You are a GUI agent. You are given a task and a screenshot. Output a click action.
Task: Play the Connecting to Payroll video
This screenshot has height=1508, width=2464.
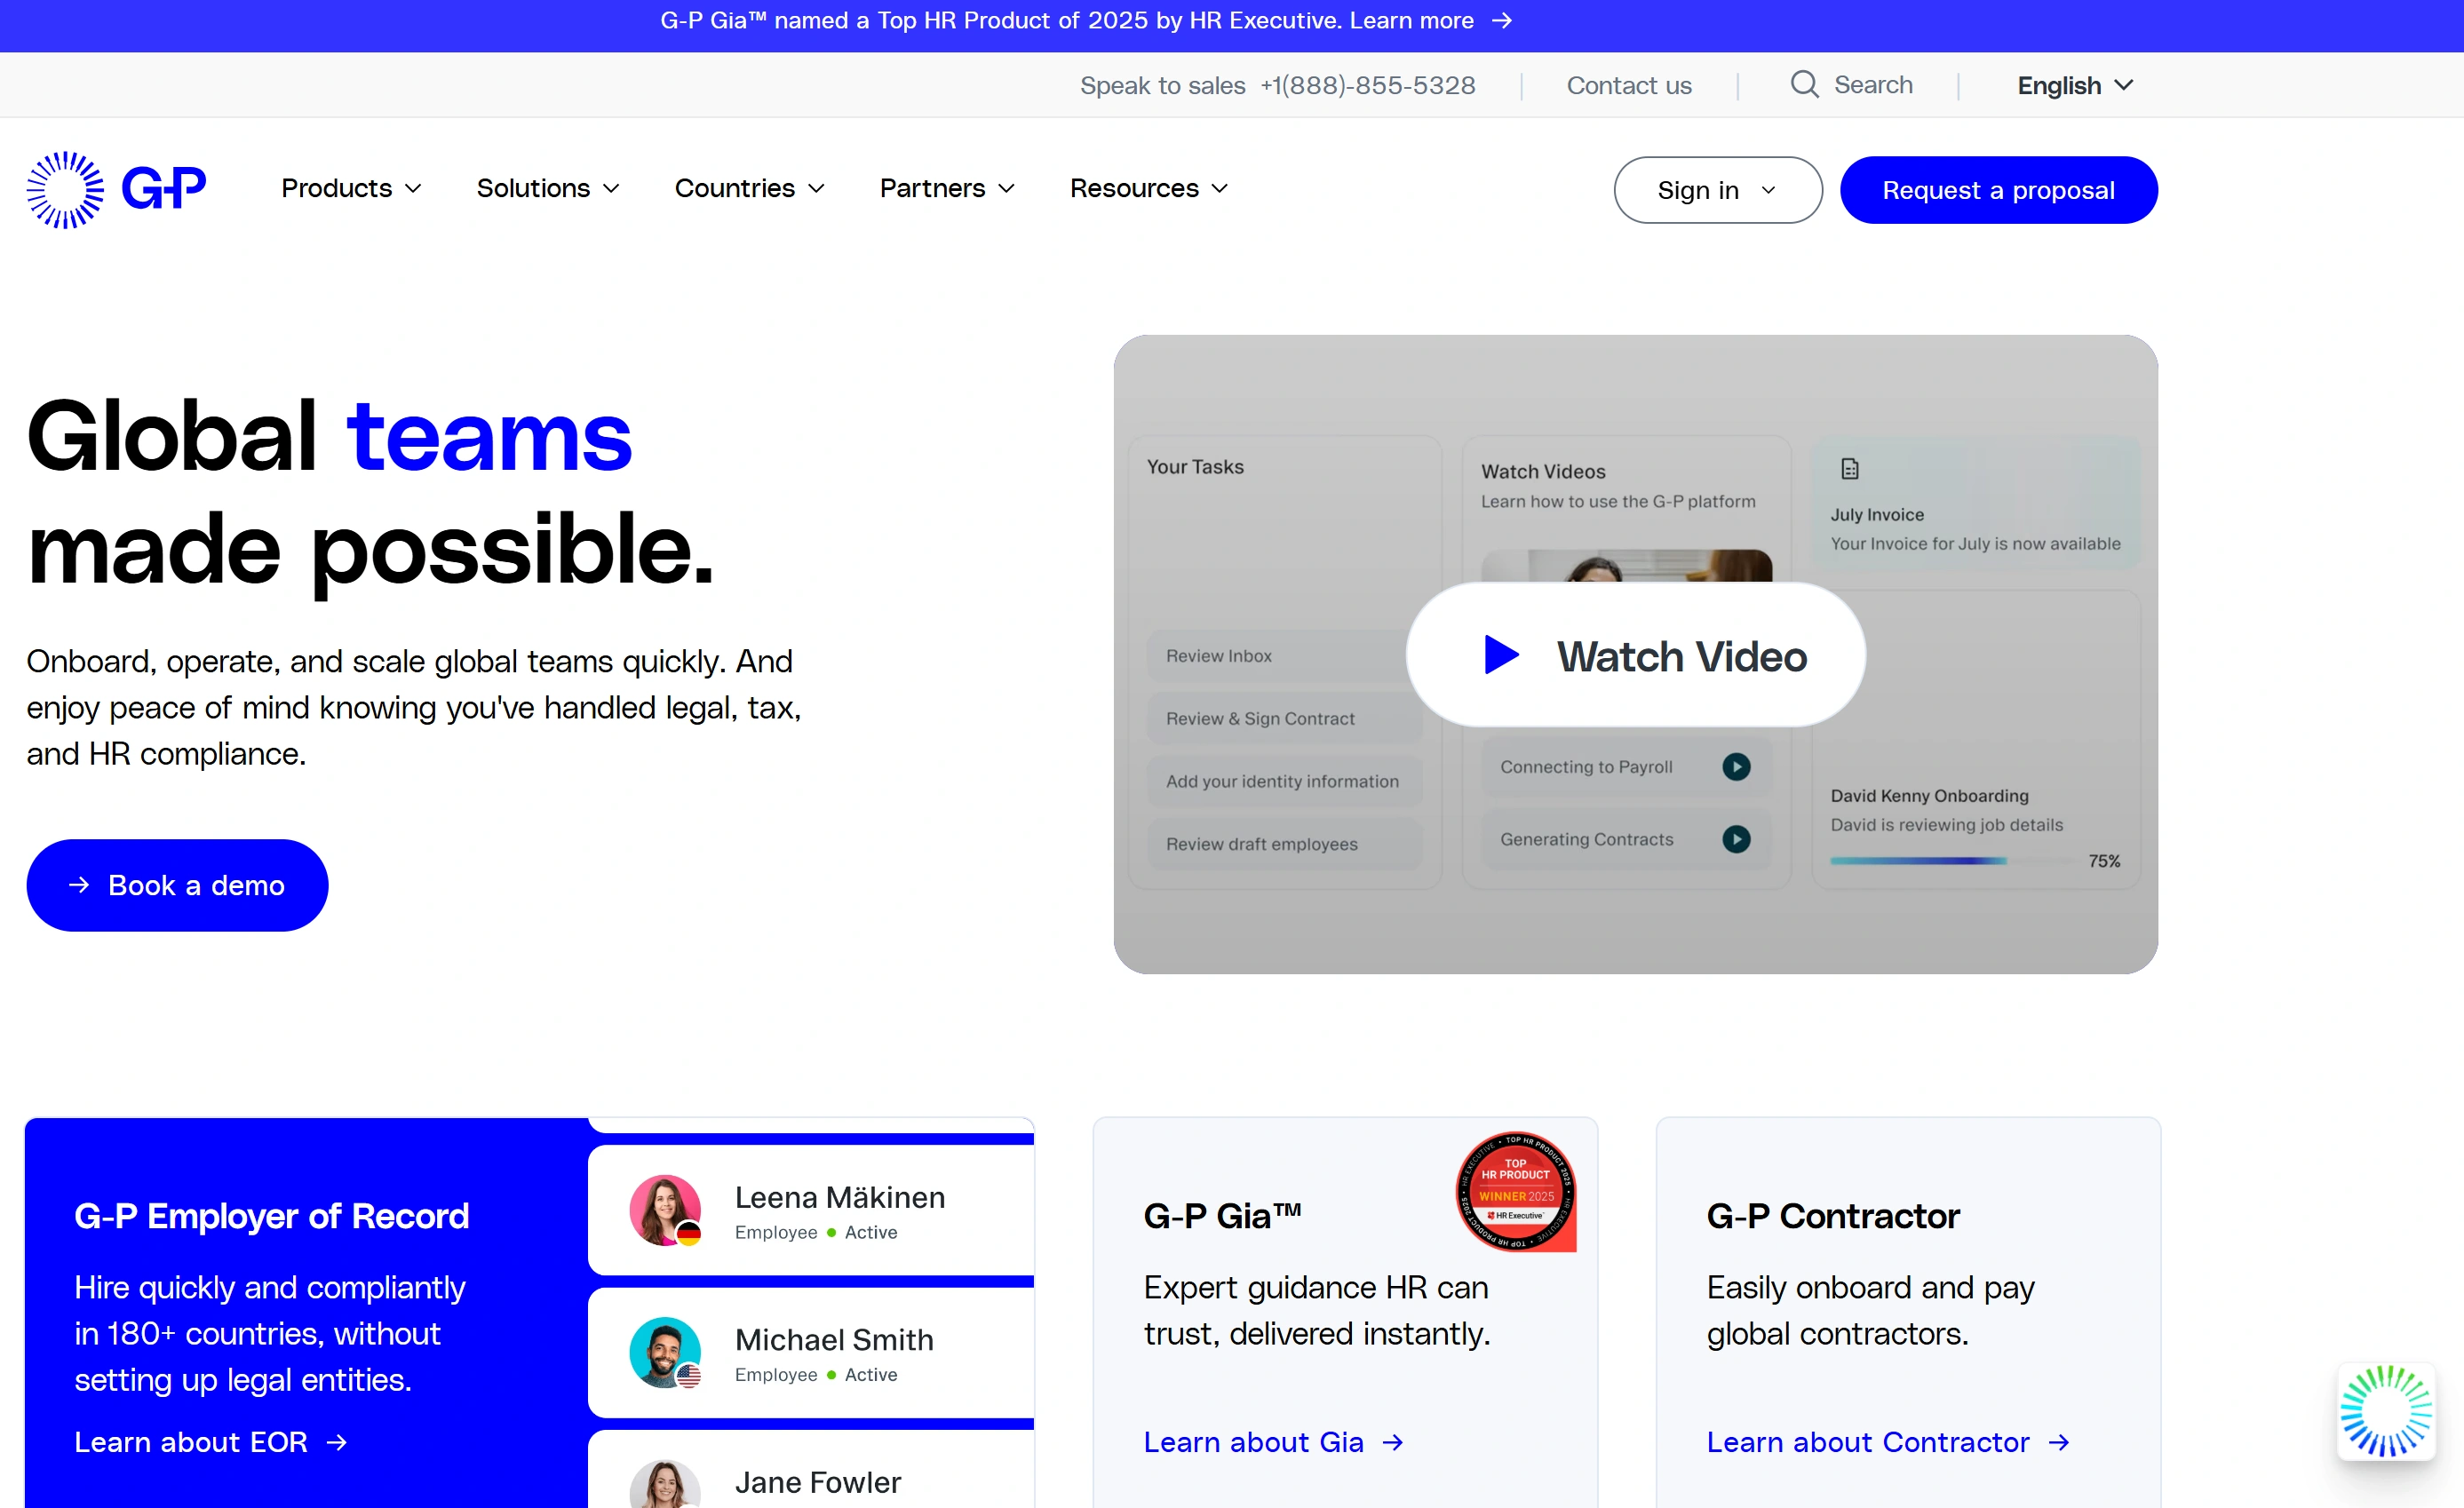coord(1736,767)
